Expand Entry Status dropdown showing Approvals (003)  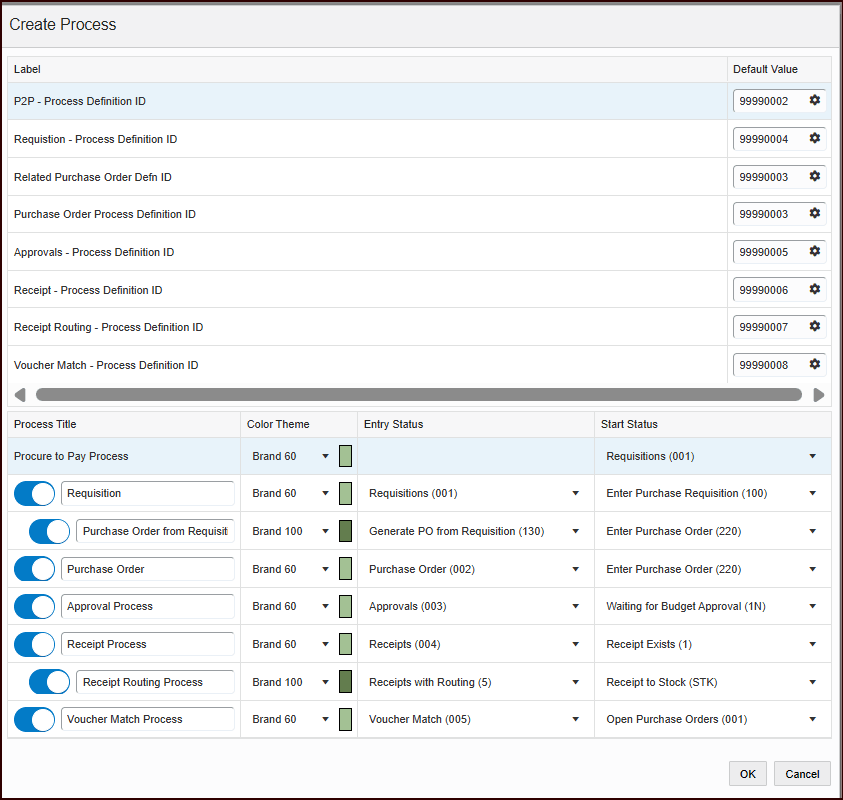[x=574, y=606]
